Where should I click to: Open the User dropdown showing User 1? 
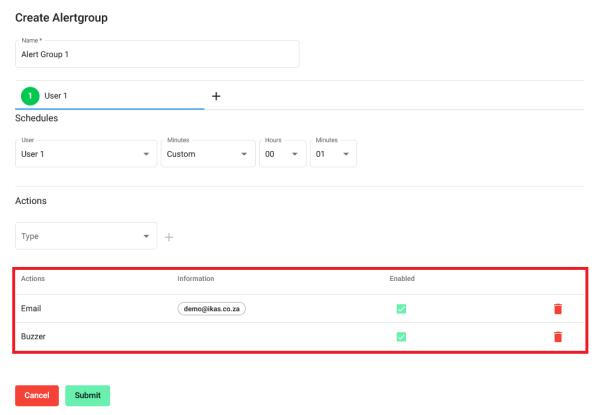click(x=86, y=154)
